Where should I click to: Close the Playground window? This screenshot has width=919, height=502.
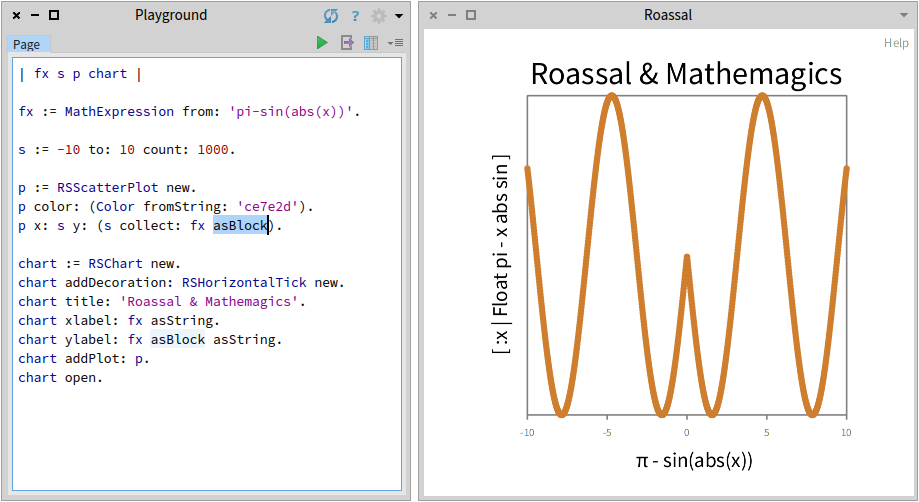click(16, 15)
